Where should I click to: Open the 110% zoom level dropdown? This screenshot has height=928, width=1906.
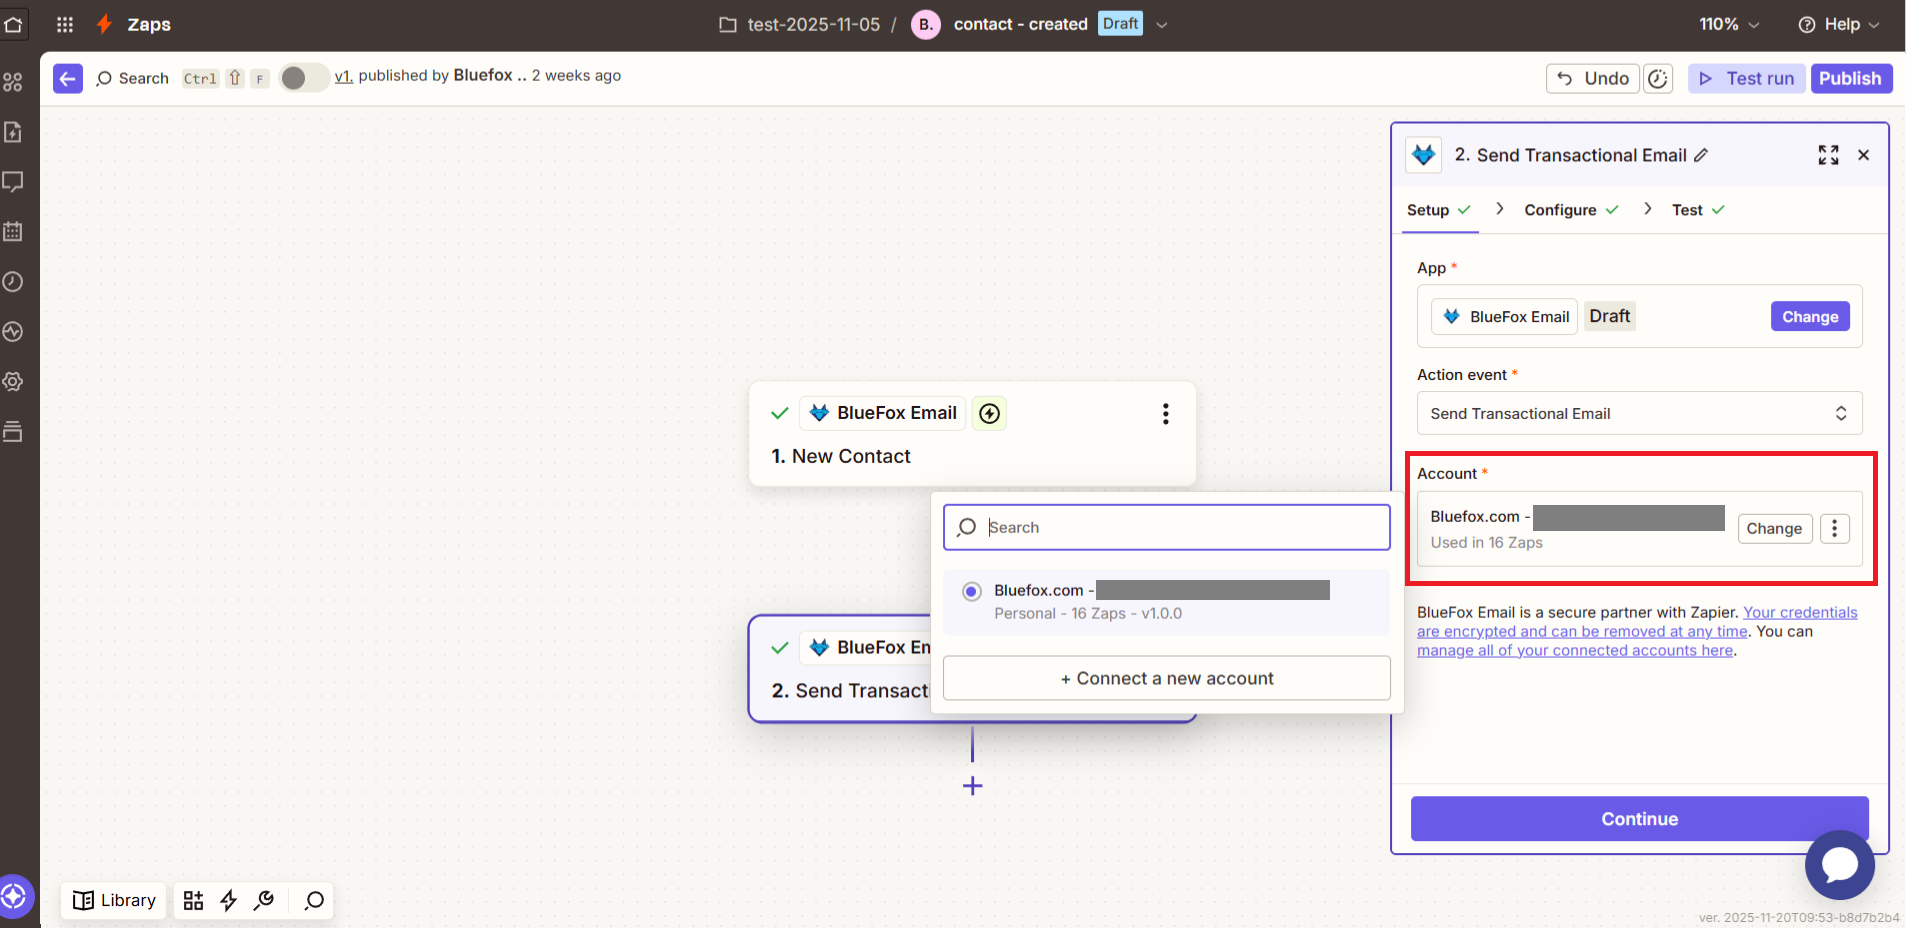1729,24
